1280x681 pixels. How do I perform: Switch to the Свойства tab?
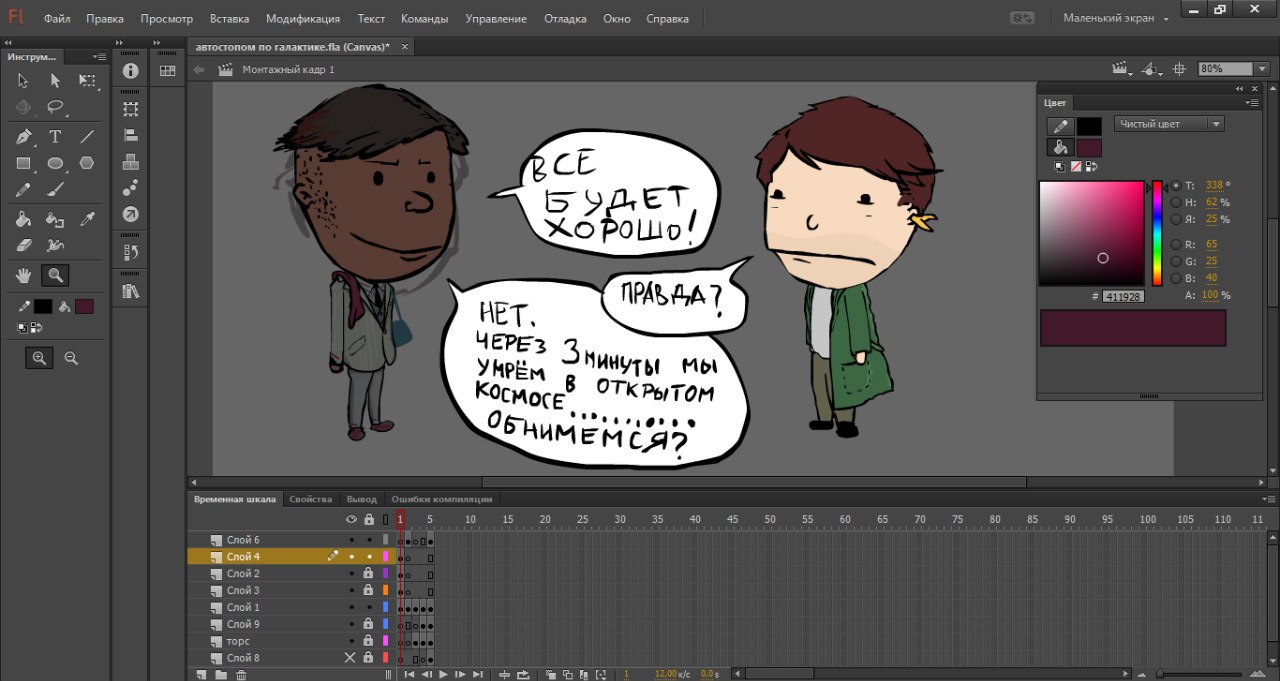[x=310, y=499]
